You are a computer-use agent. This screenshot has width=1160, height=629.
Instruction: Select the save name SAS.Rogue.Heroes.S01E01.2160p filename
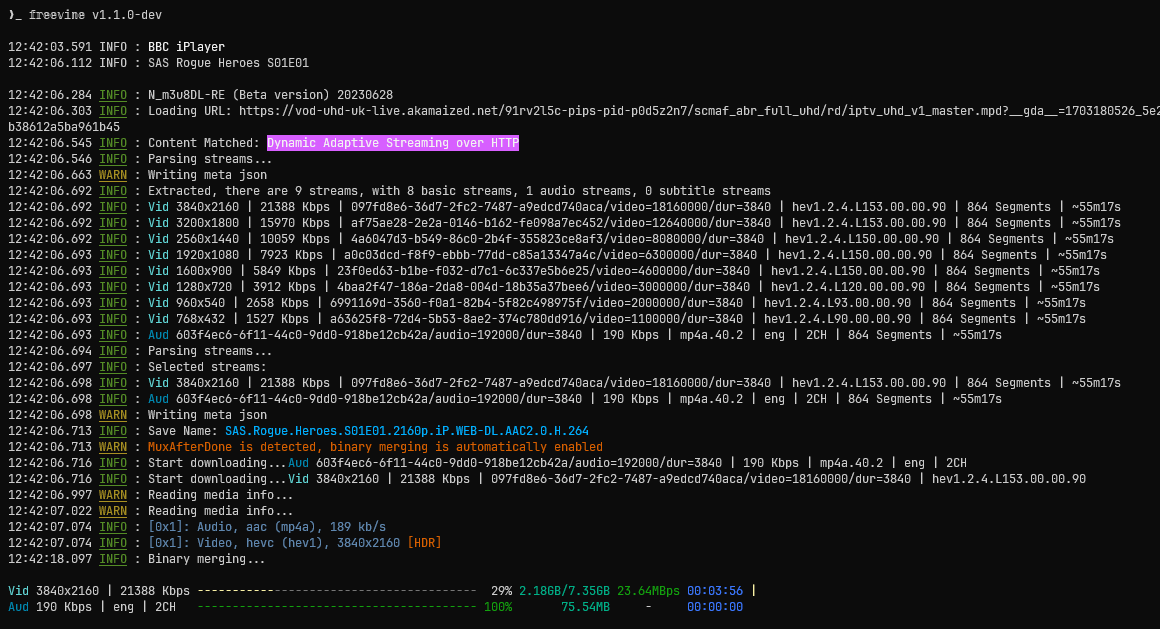point(406,431)
